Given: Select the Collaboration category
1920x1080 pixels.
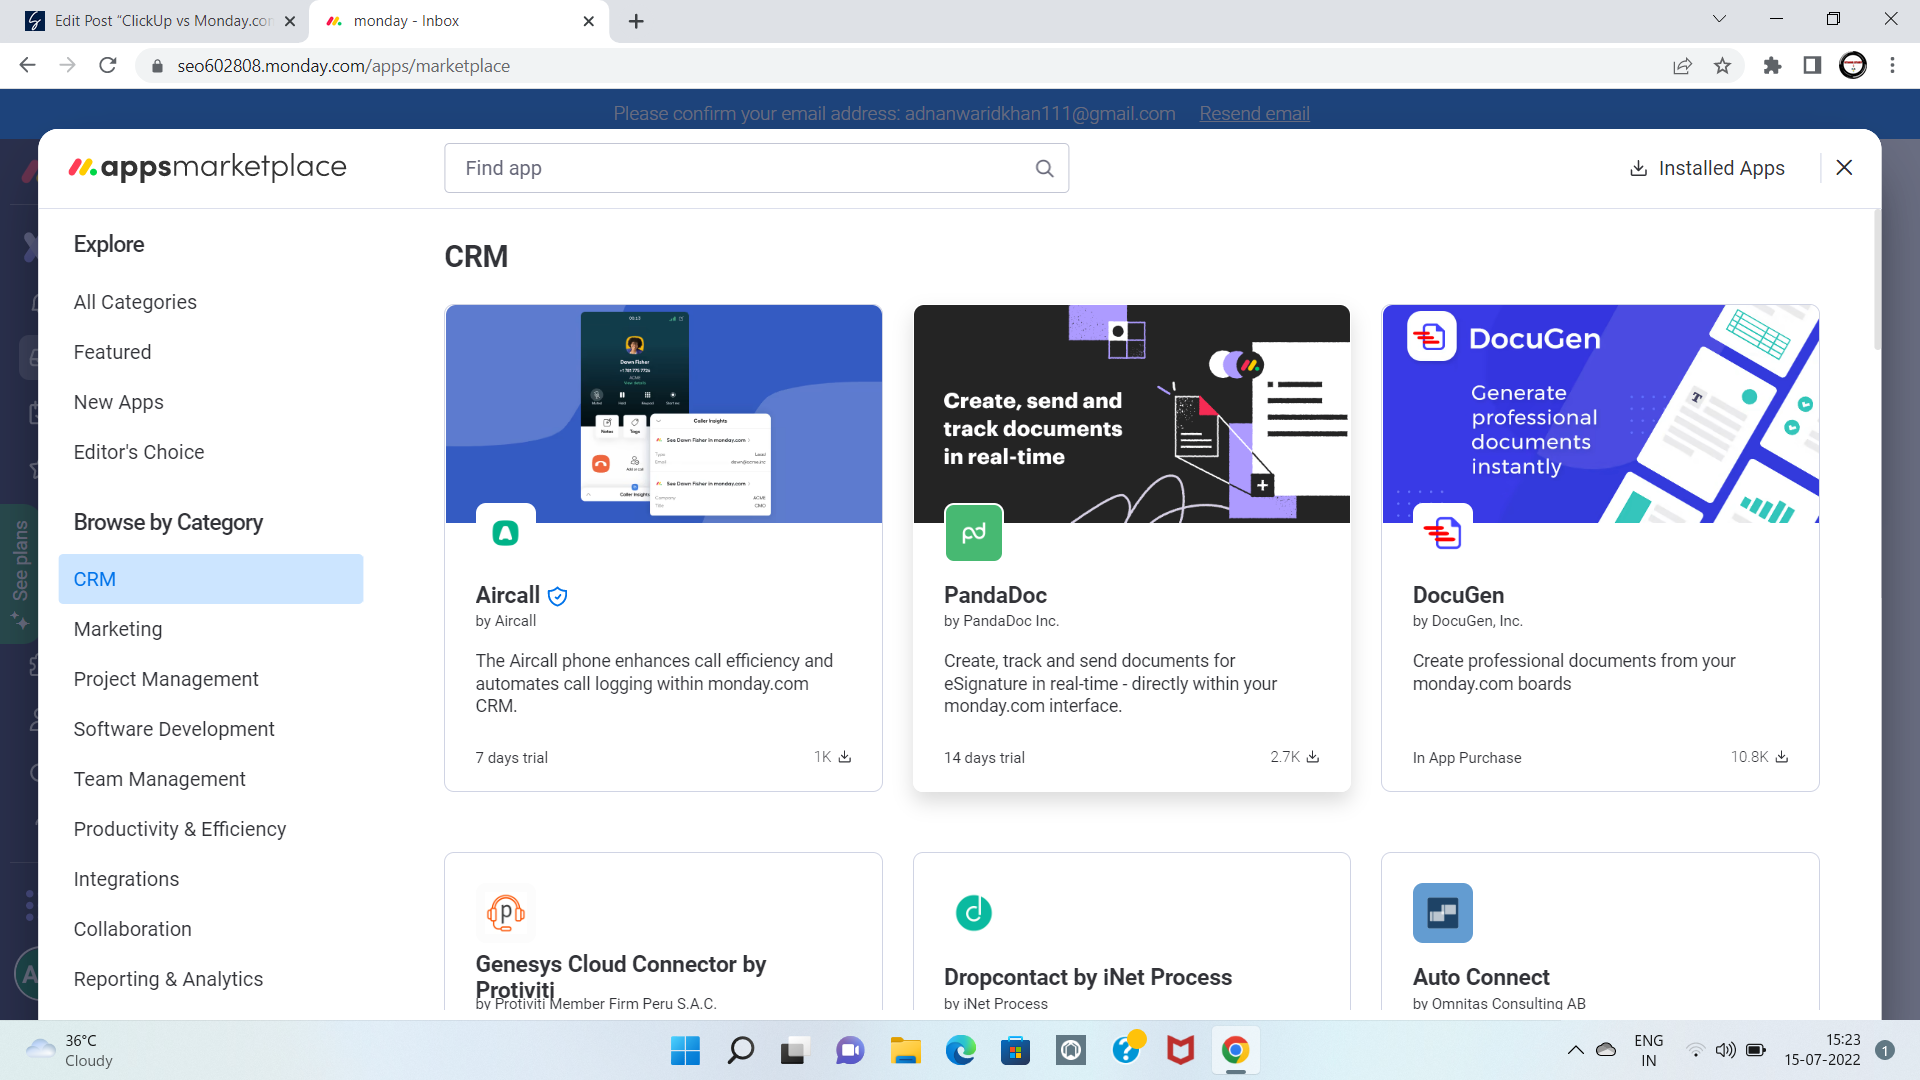Looking at the screenshot, I should [x=132, y=929].
